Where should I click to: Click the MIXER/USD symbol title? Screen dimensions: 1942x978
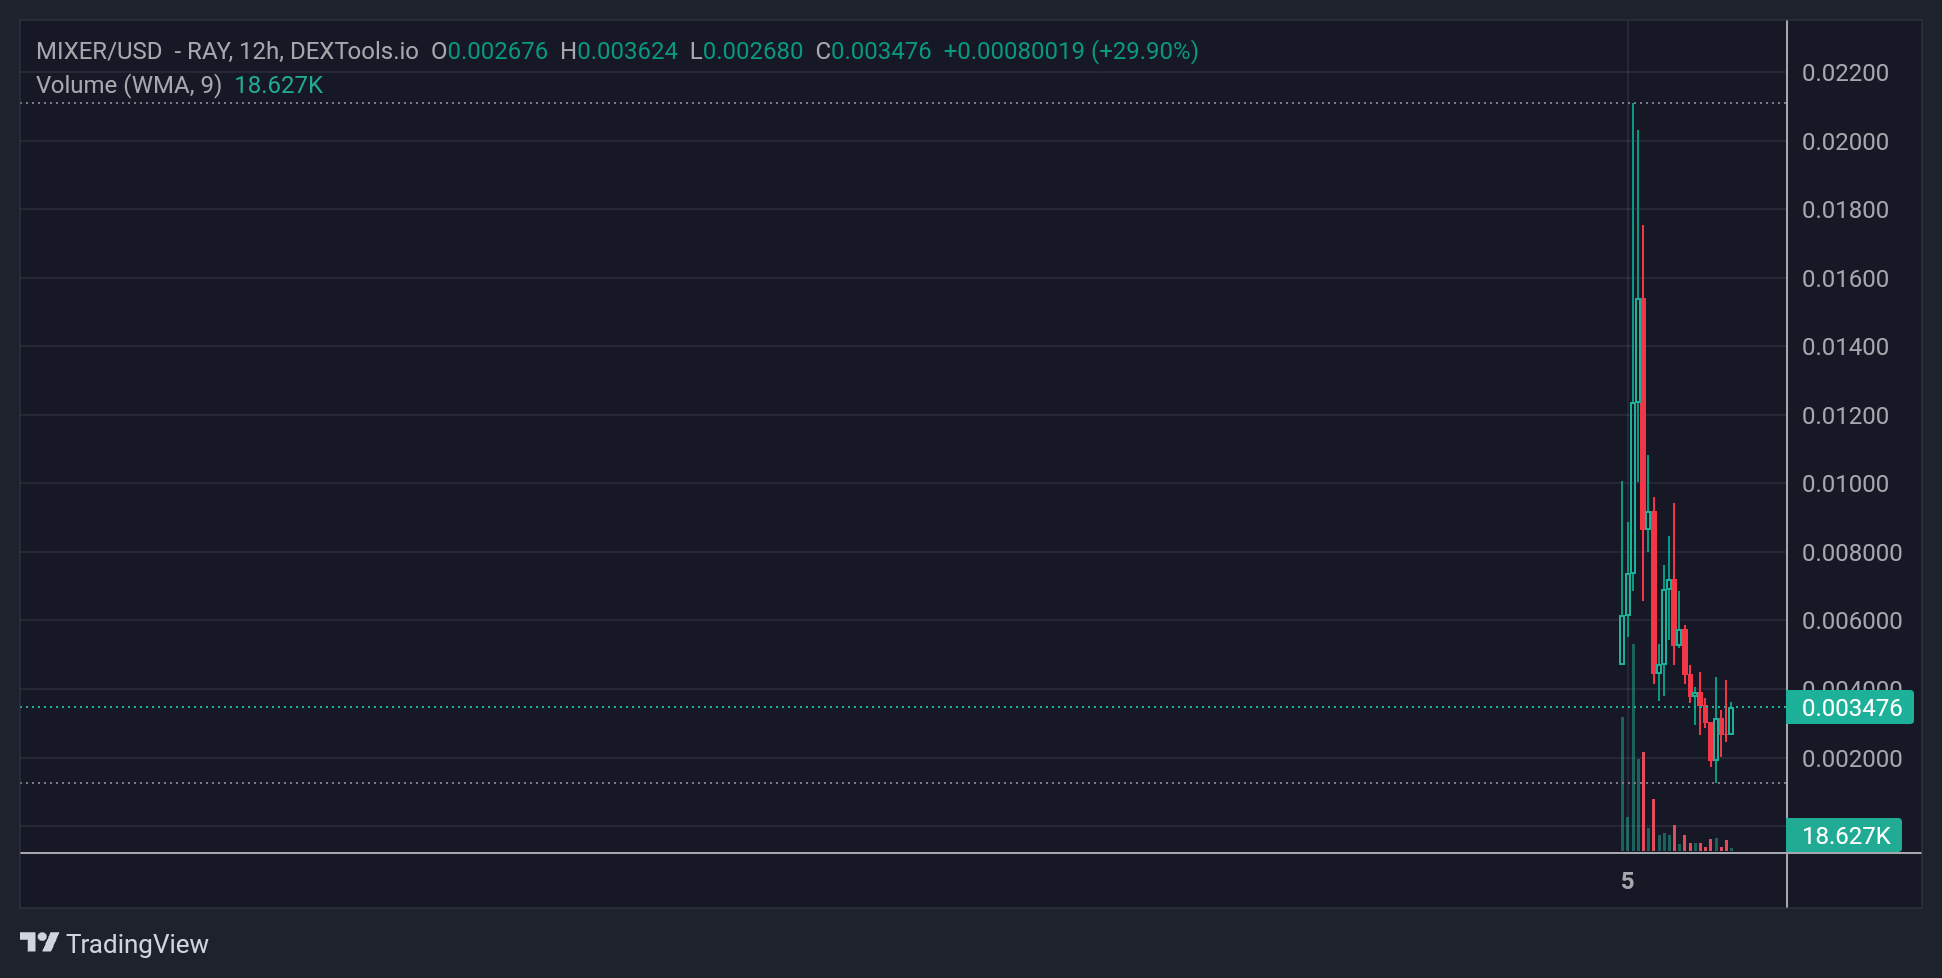[x=99, y=51]
